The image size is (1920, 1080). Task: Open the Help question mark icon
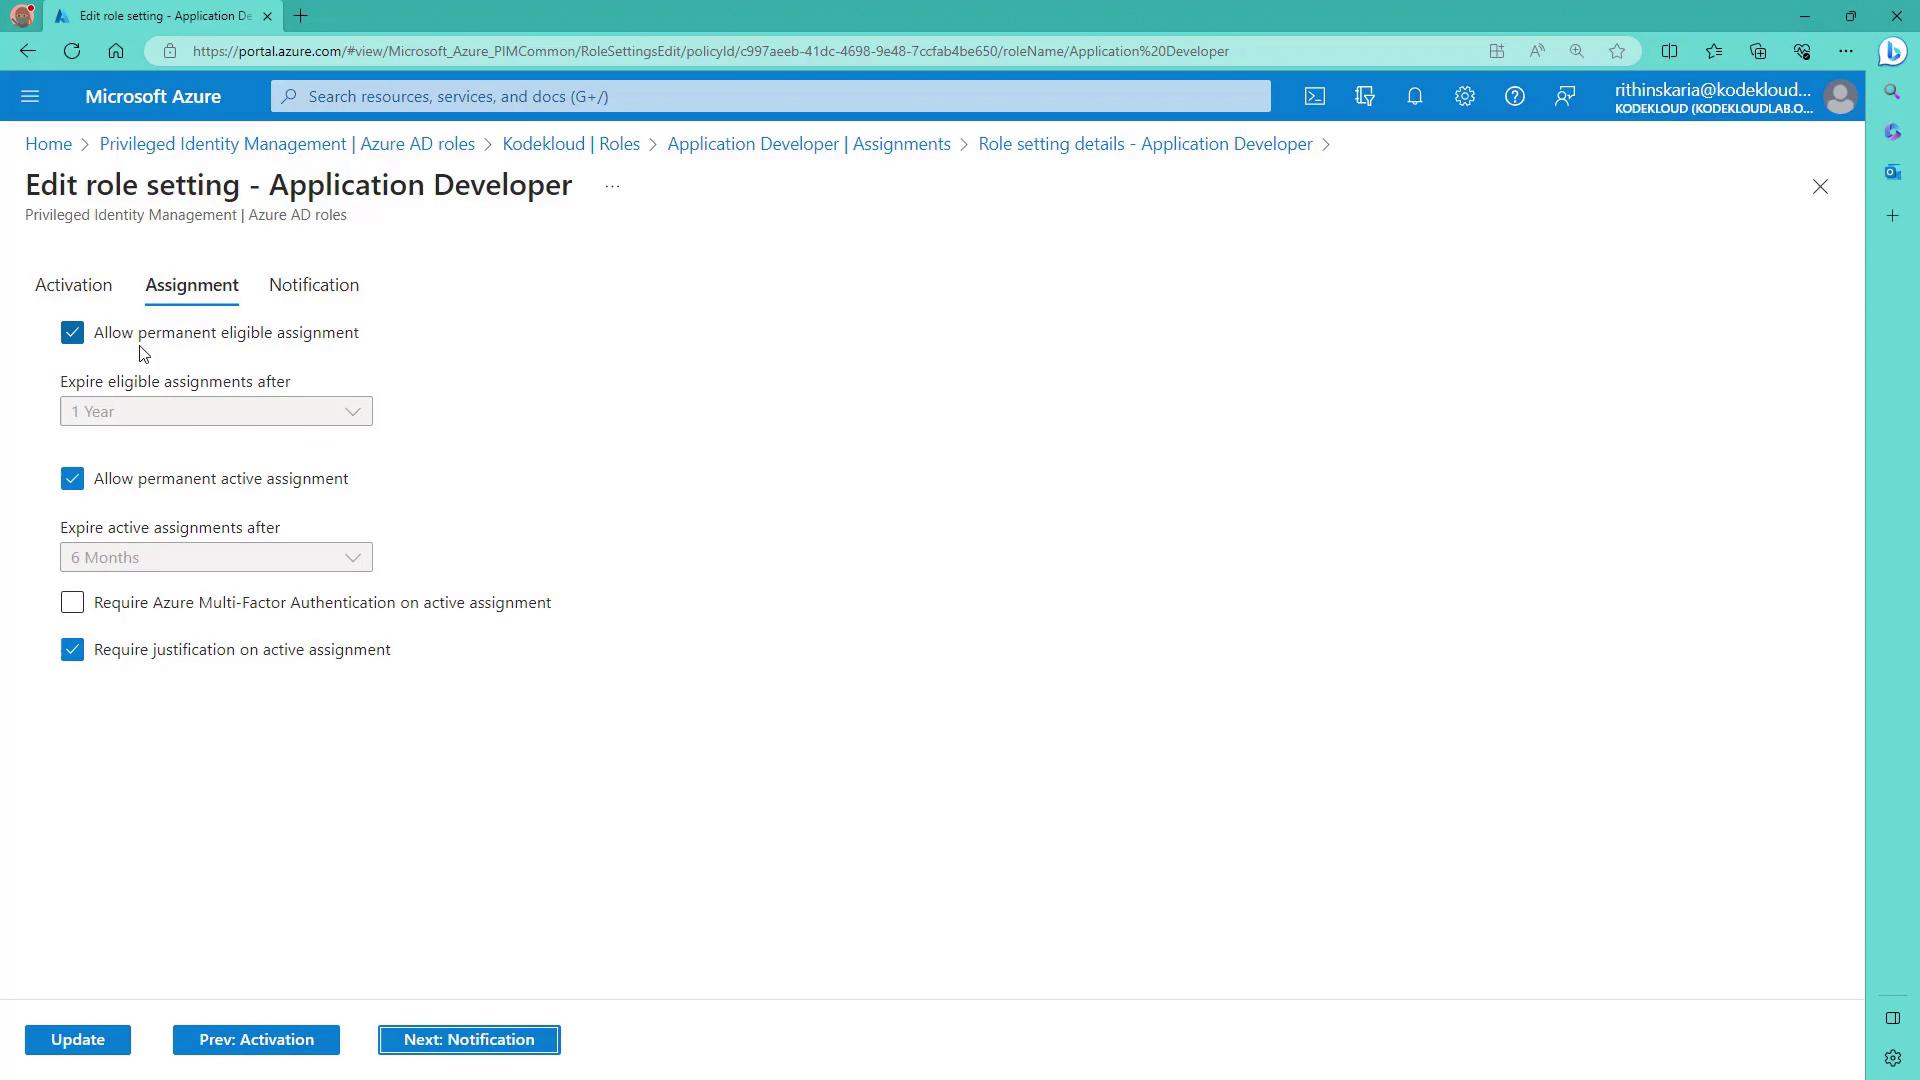(1515, 96)
